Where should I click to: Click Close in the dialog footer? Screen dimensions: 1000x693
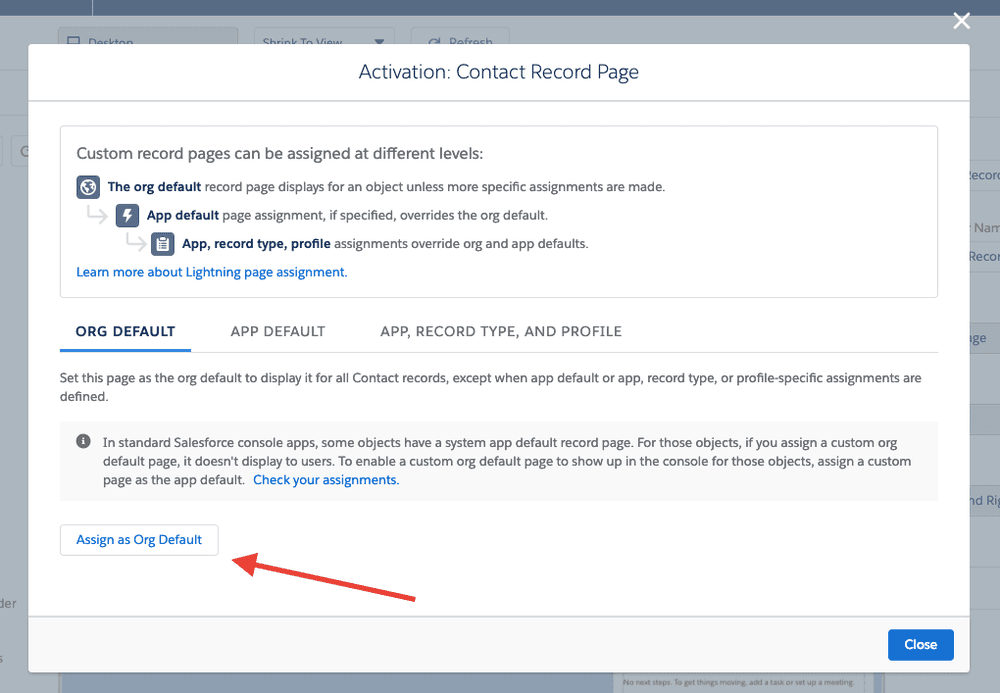(920, 644)
